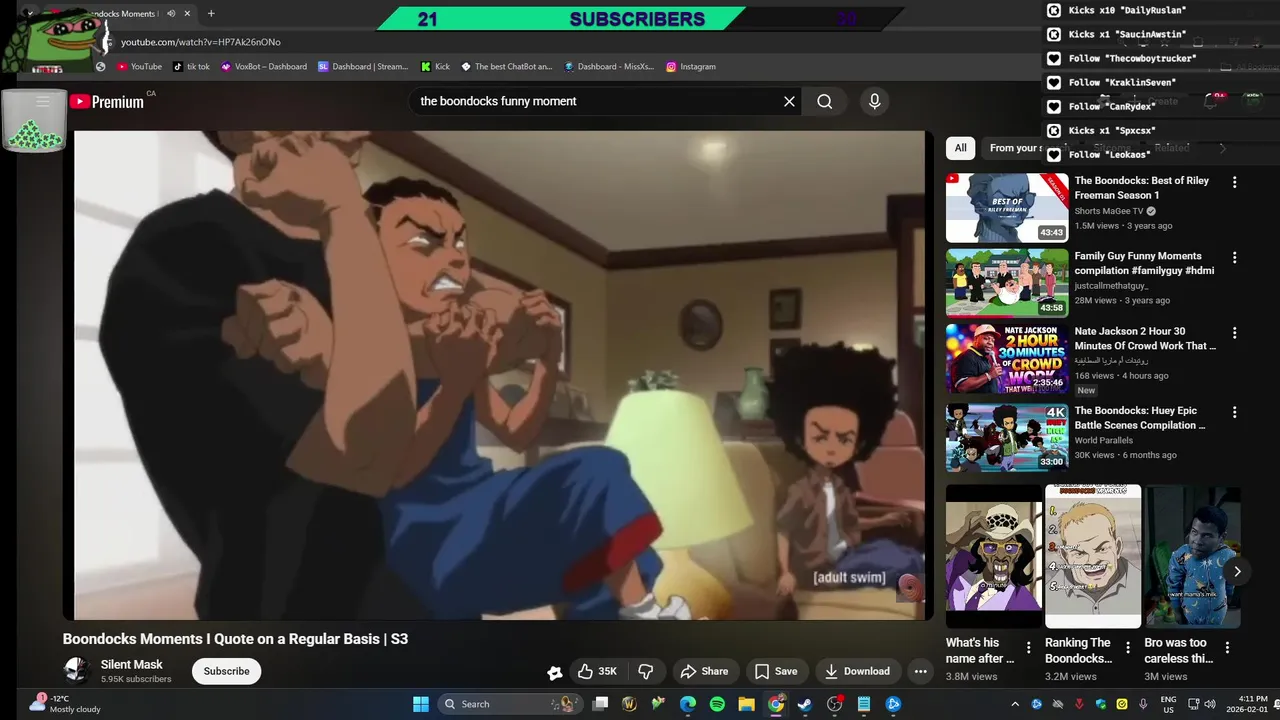
Task: Open the Windows Start menu
Action: [420, 704]
